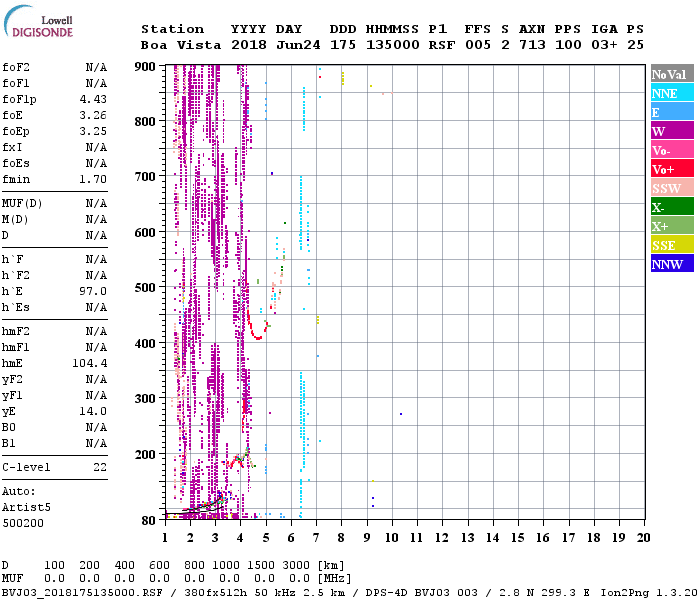Viewport: 700px width, 600px height.
Task: Click the foF2 parameter label
Action: point(16,67)
